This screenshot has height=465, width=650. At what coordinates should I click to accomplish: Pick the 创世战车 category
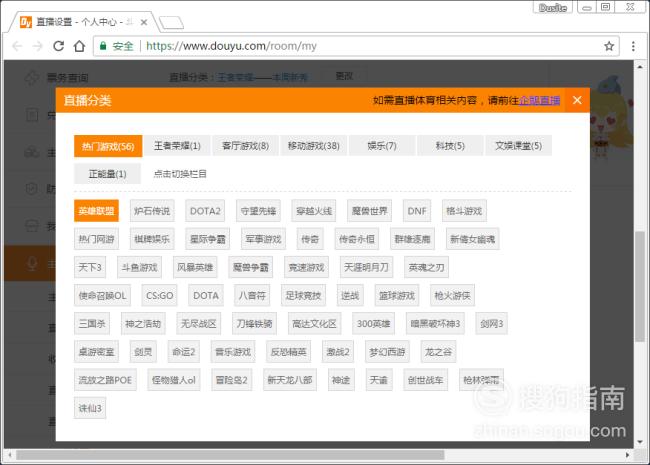(x=425, y=380)
